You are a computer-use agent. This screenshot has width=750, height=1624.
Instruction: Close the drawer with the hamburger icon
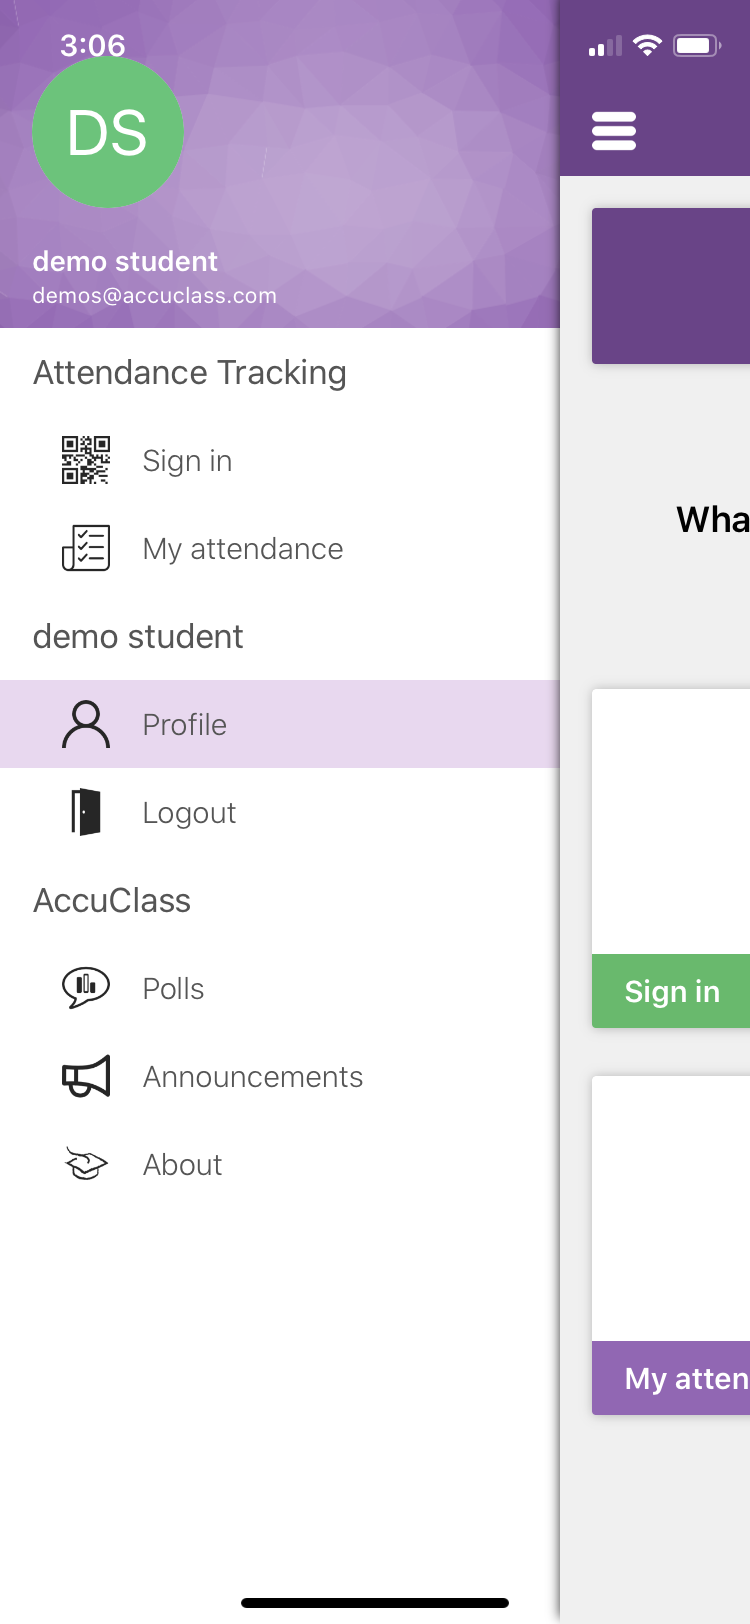click(614, 131)
